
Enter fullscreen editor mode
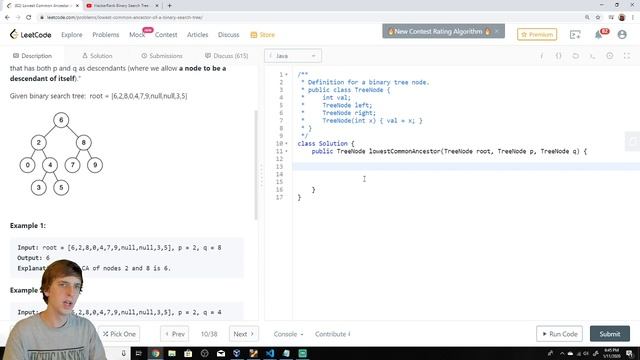pyautogui.click(x=627, y=56)
